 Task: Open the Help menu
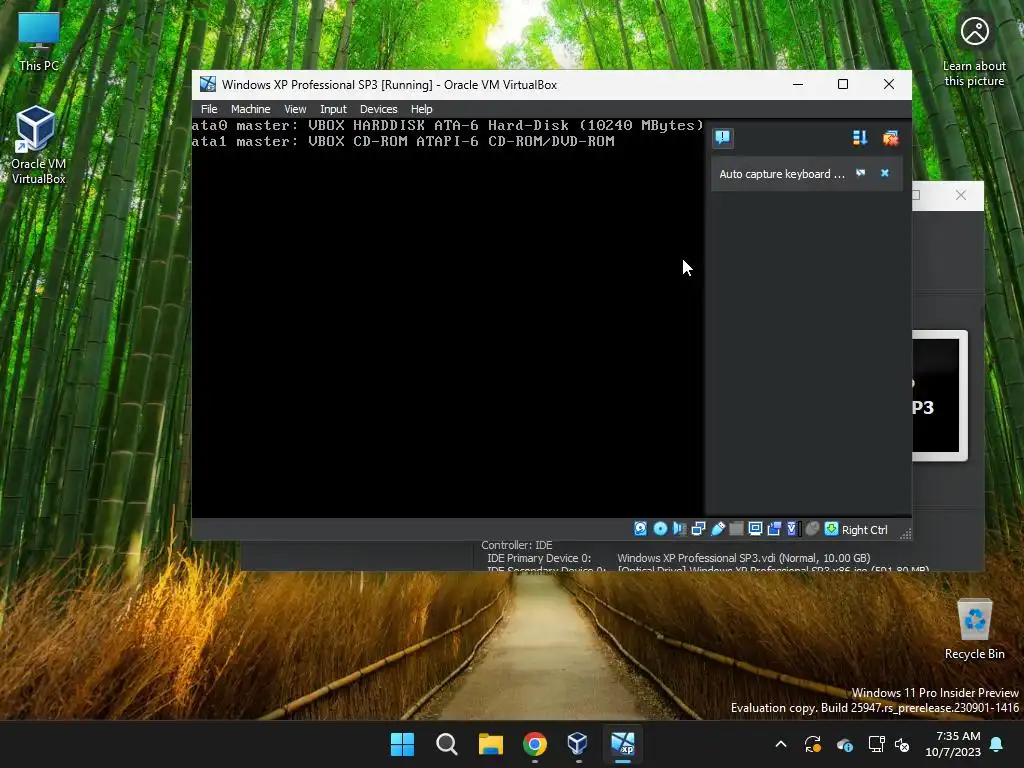click(x=421, y=109)
